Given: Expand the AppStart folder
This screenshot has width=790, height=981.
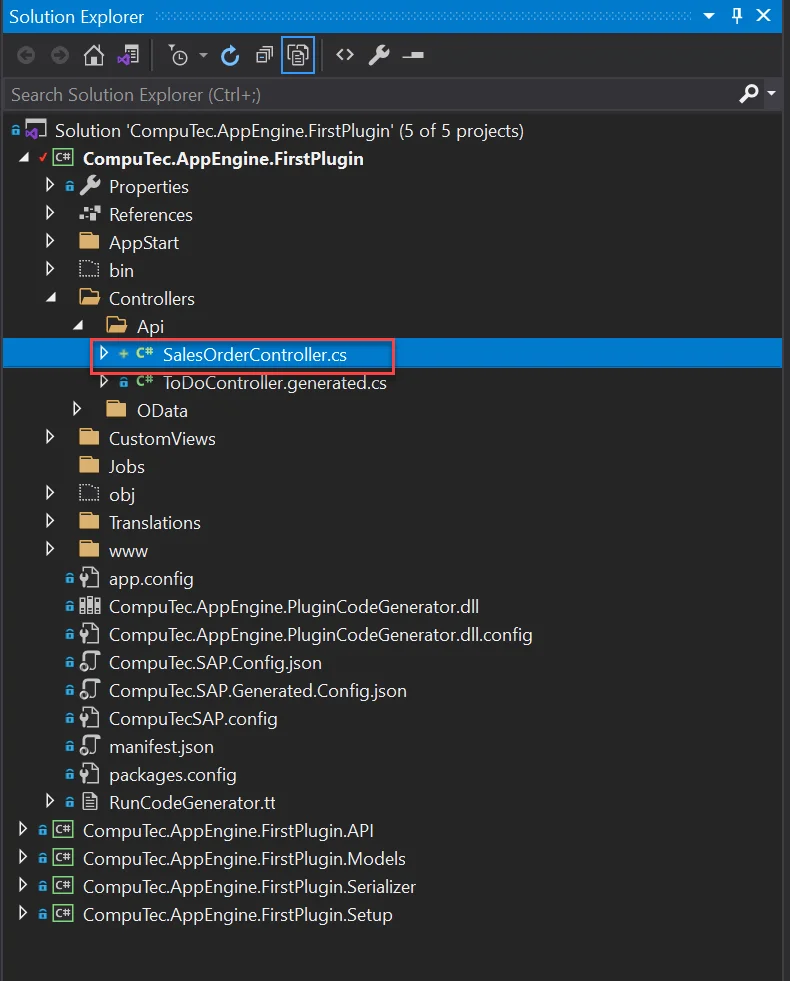Looking at the screenshot, I should (x=50, y=242).
